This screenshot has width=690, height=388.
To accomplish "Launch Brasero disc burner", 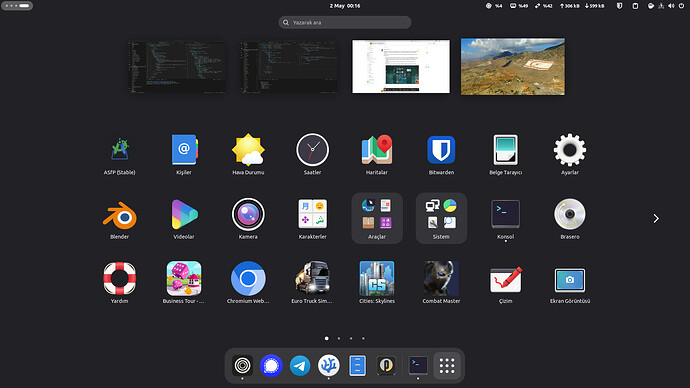I will (x=570, y=219).
